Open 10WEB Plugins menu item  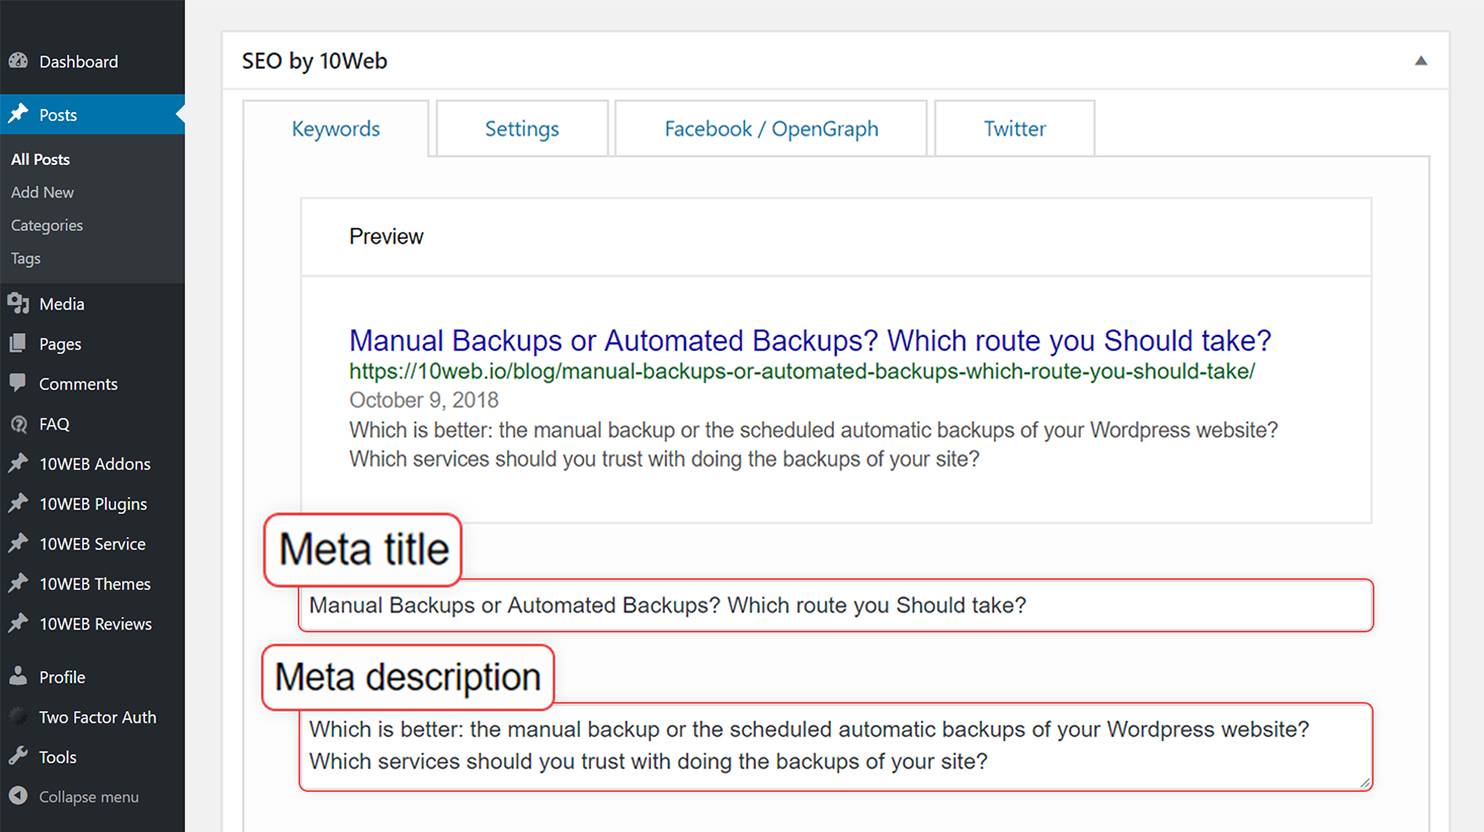pyautogui.click(x=92, y=503)
